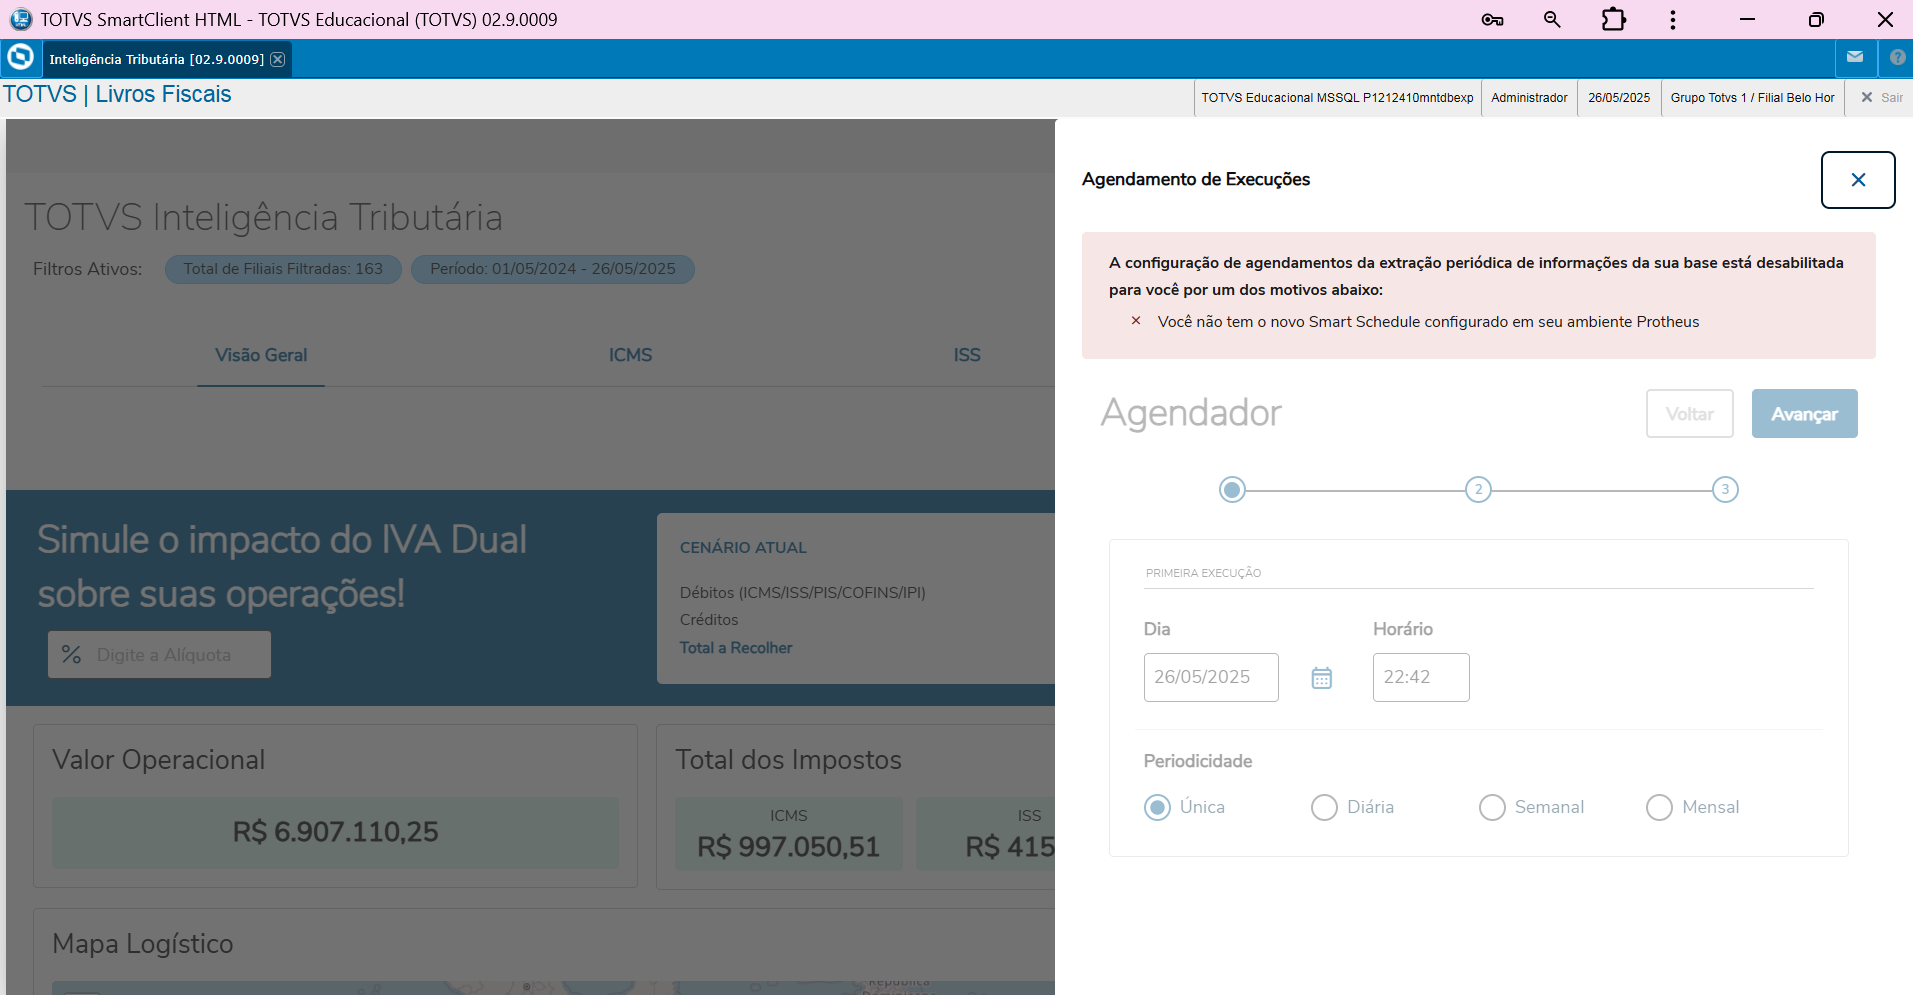Click the Digite a Alíquota input field
The width and height of the screenshot is (1913, 995).
(x=160, y=655)
